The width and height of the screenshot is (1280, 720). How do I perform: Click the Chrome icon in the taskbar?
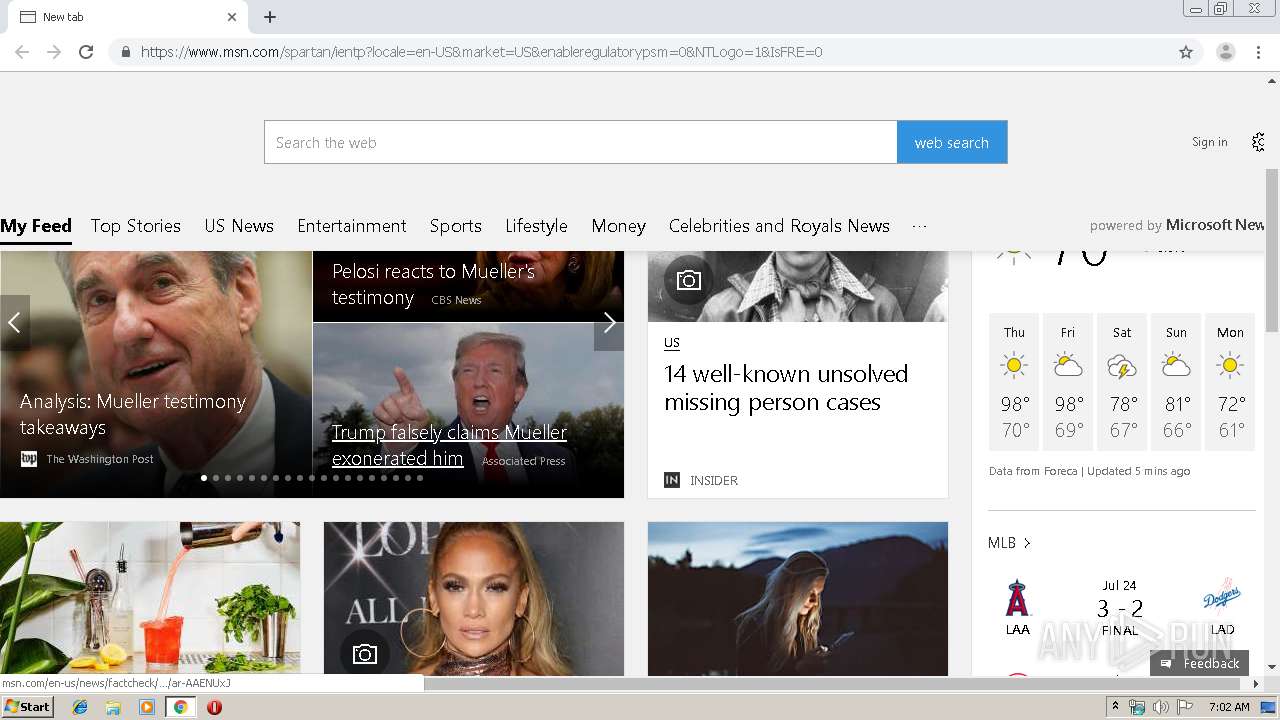coord(180,707)
